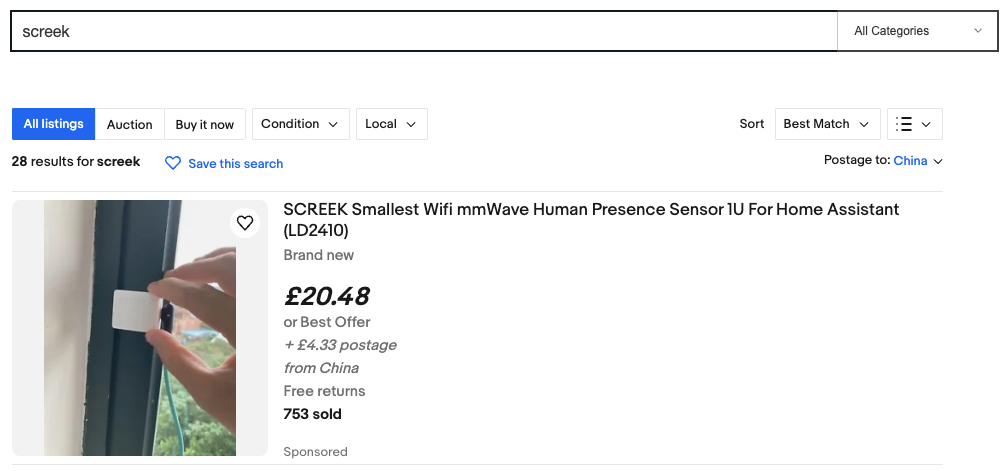
Task: Click the £20.48 price
Action: (326, 296)
